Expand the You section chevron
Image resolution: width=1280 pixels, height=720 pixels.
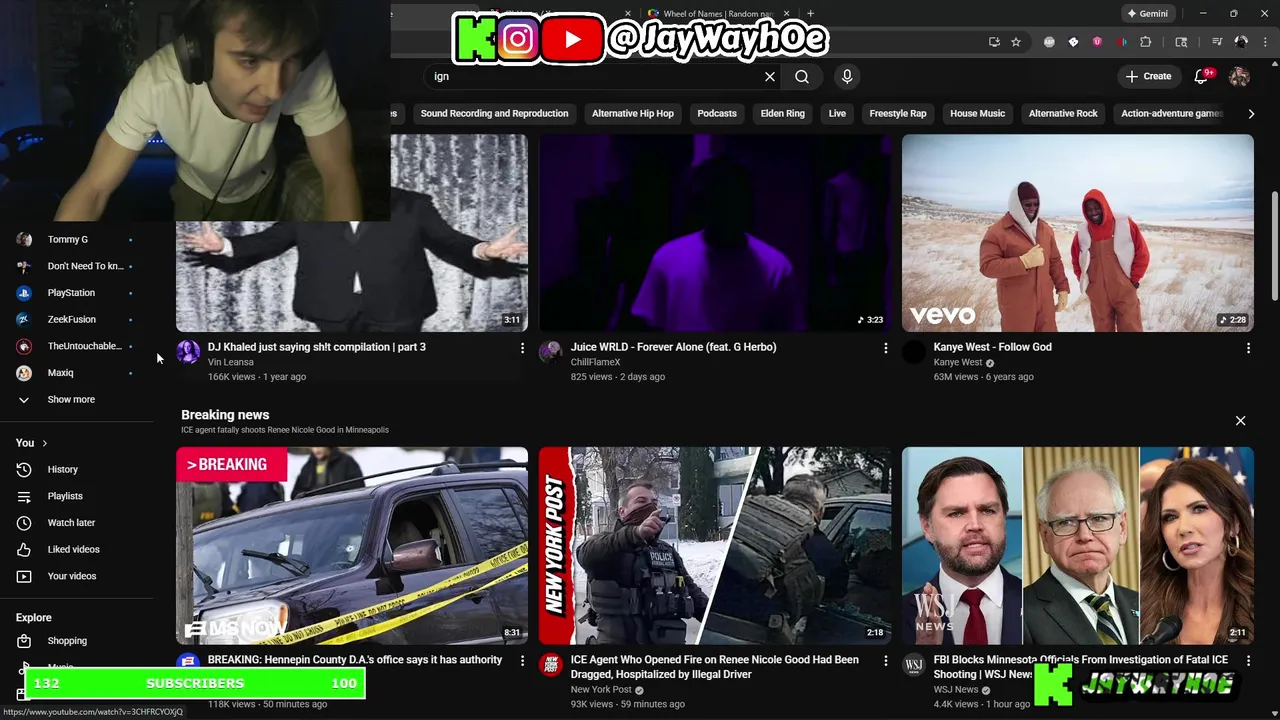click(44, 443)
